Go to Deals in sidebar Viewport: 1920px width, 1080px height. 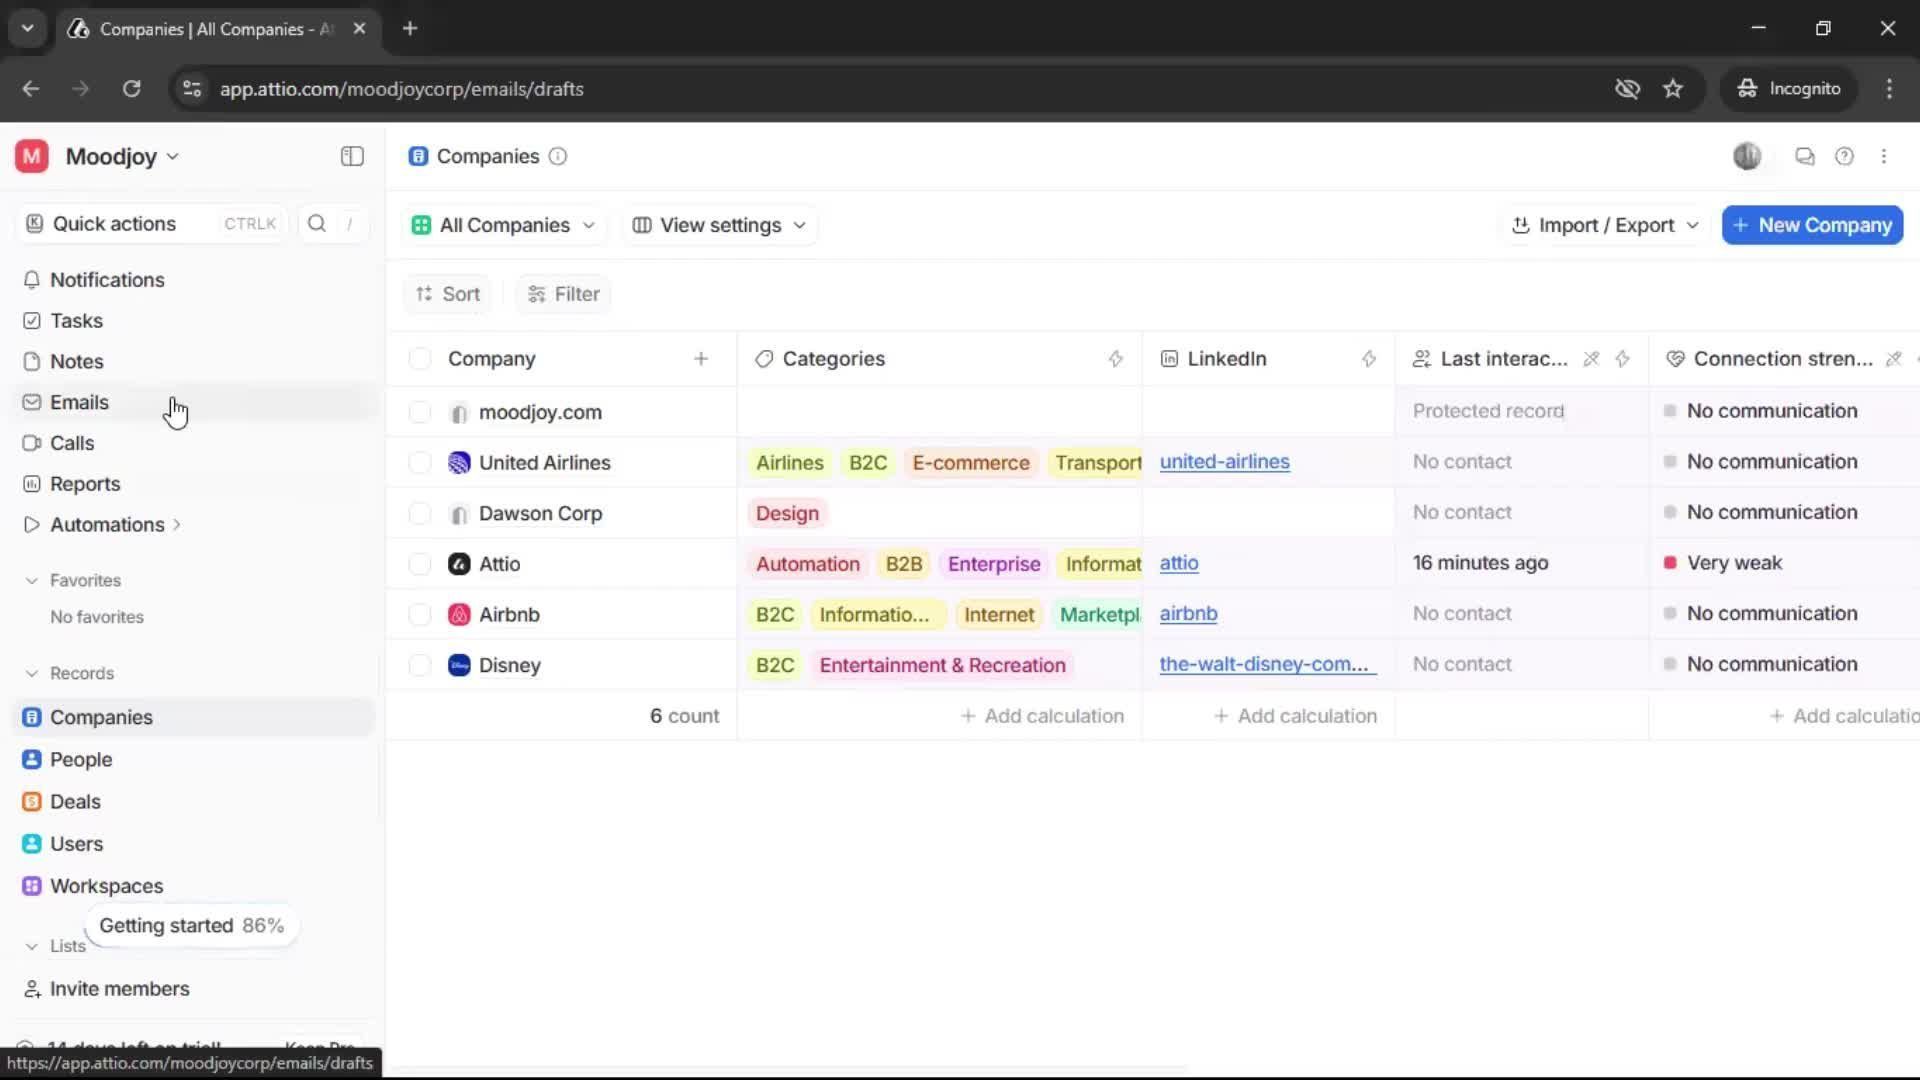coord(75,802)
